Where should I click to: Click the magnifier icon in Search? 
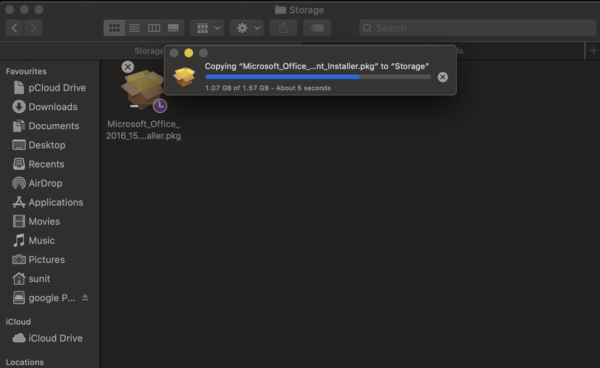click(x=367, y=28)
